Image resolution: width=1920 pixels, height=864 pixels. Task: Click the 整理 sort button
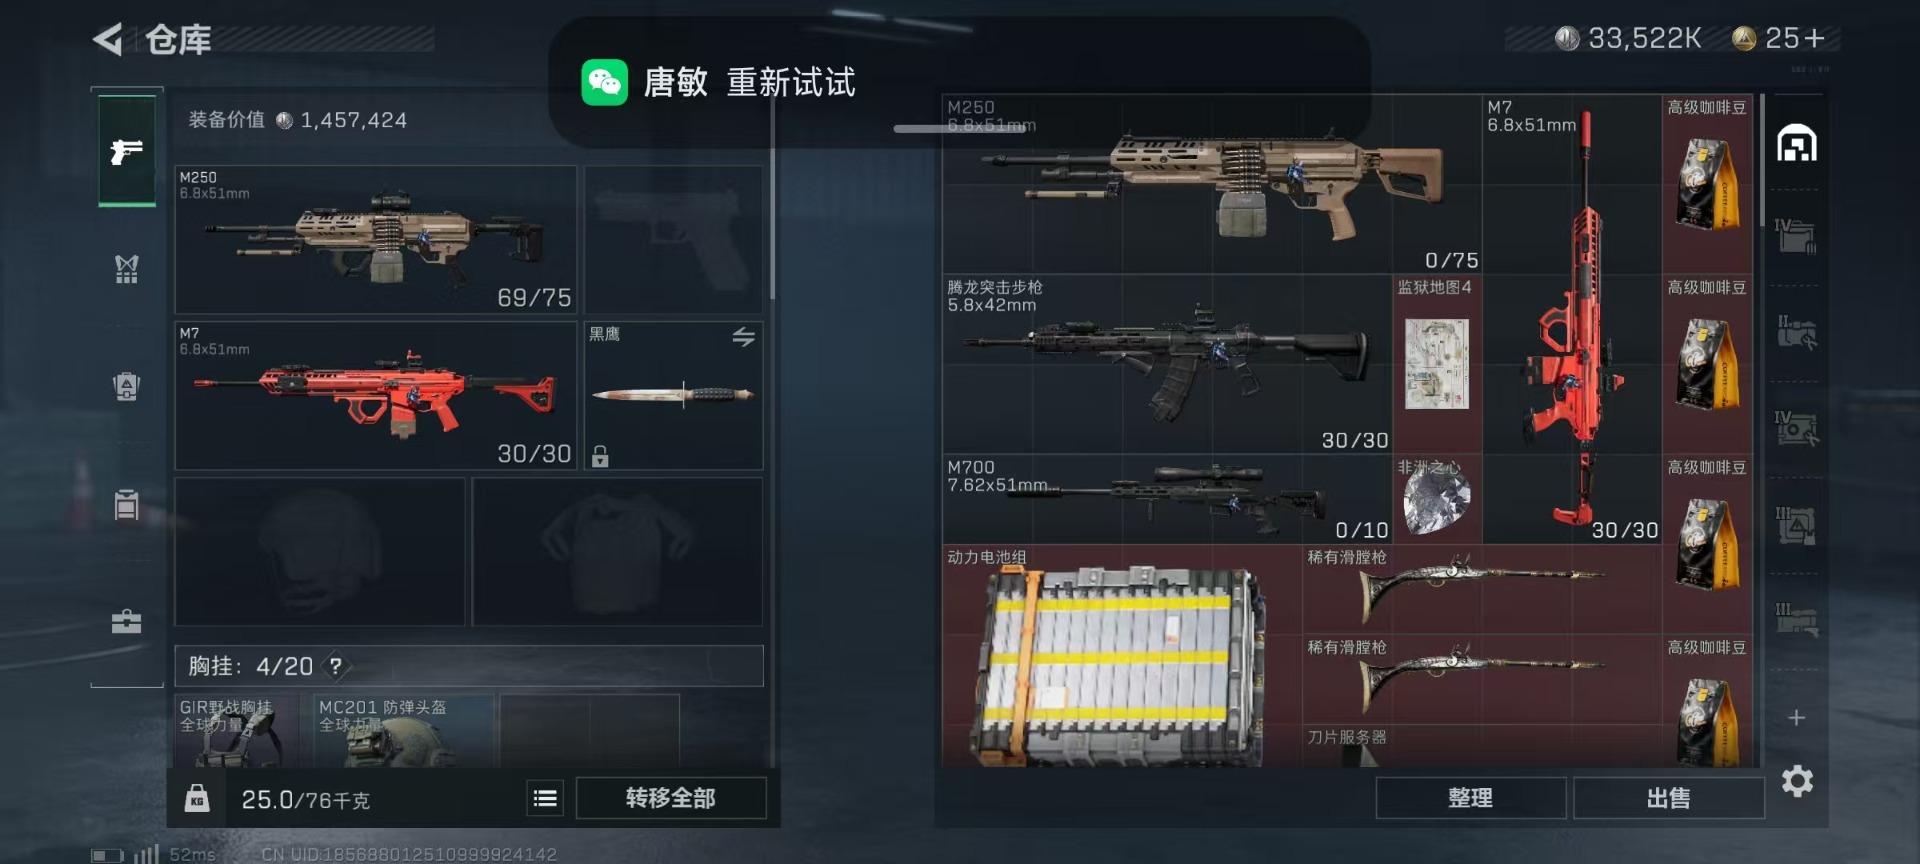[x=1470, y=798]
